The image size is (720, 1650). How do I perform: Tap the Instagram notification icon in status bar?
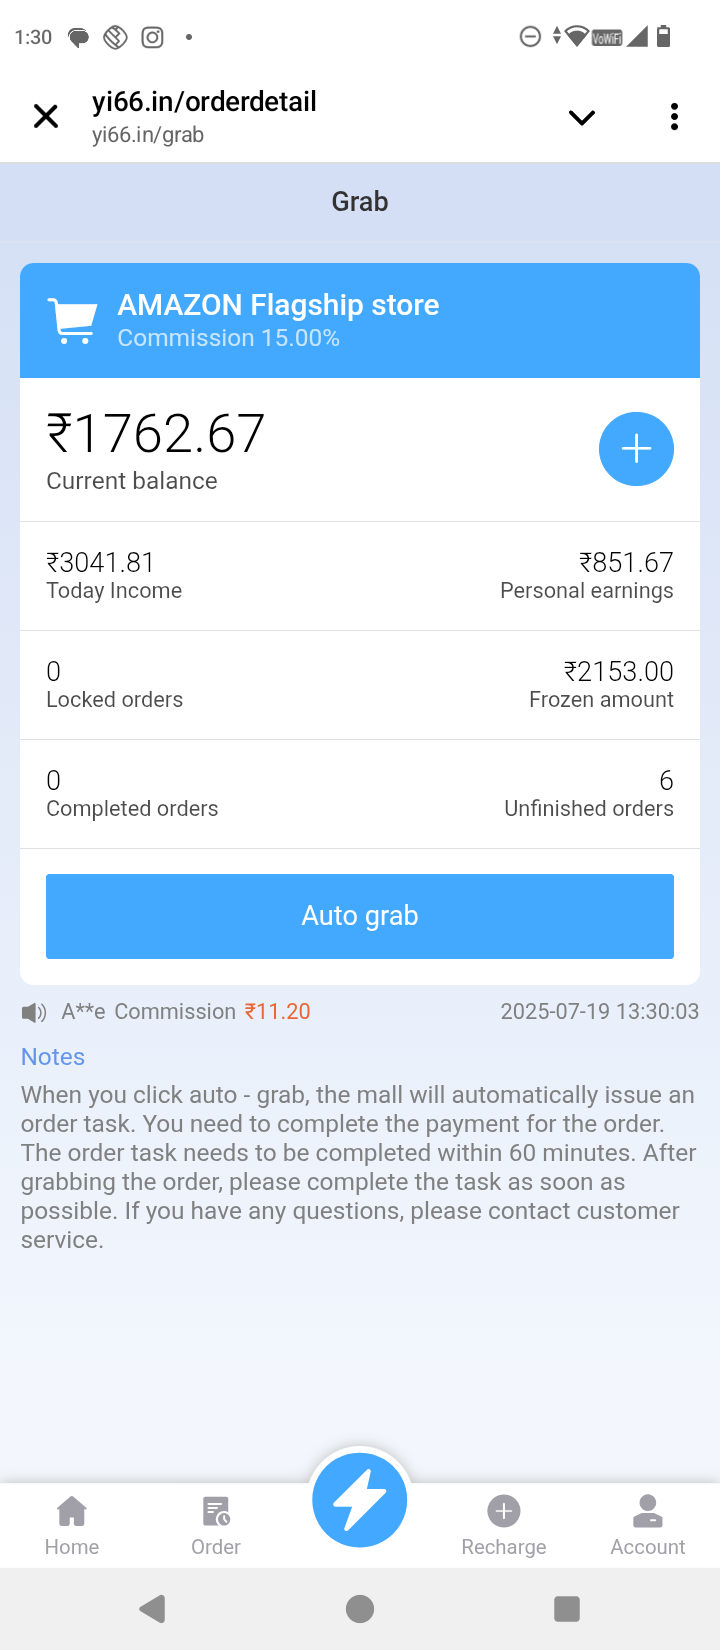click(x=152, y=38)
